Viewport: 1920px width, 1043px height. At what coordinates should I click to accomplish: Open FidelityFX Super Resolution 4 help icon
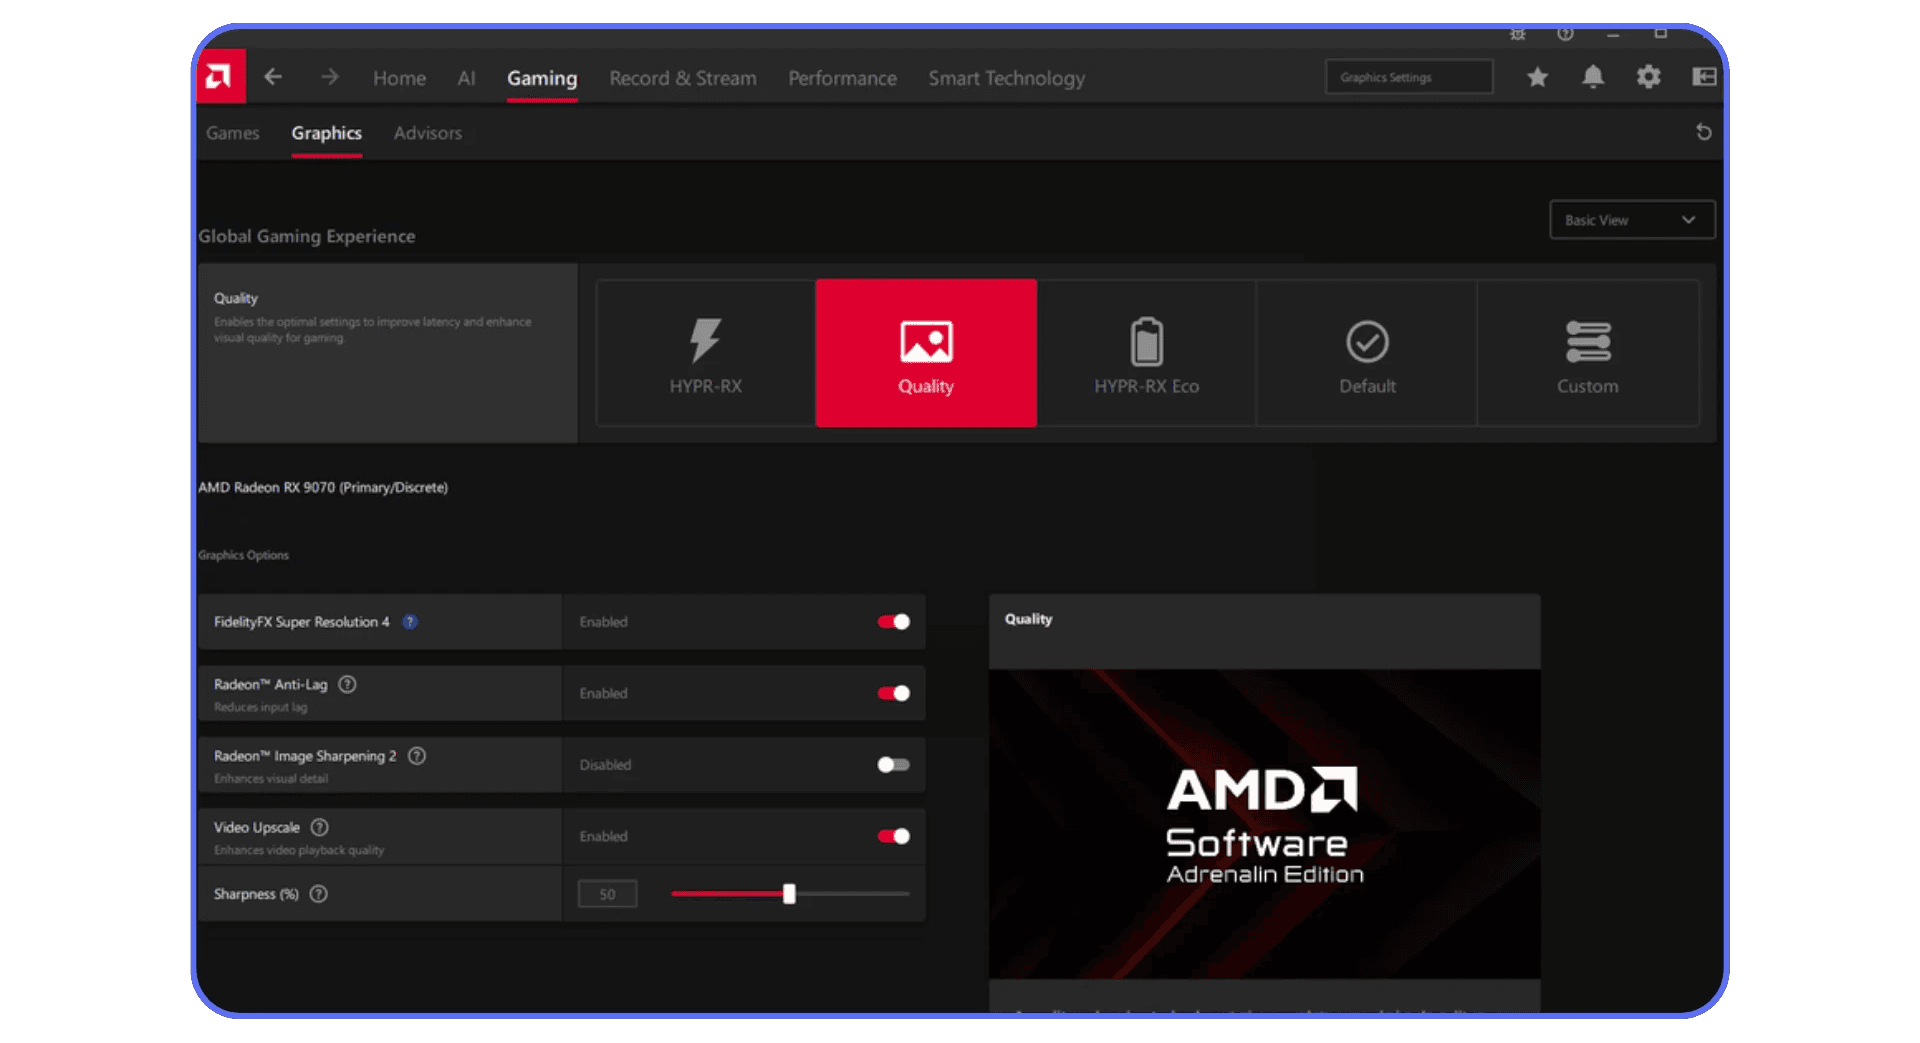[410, 622]
